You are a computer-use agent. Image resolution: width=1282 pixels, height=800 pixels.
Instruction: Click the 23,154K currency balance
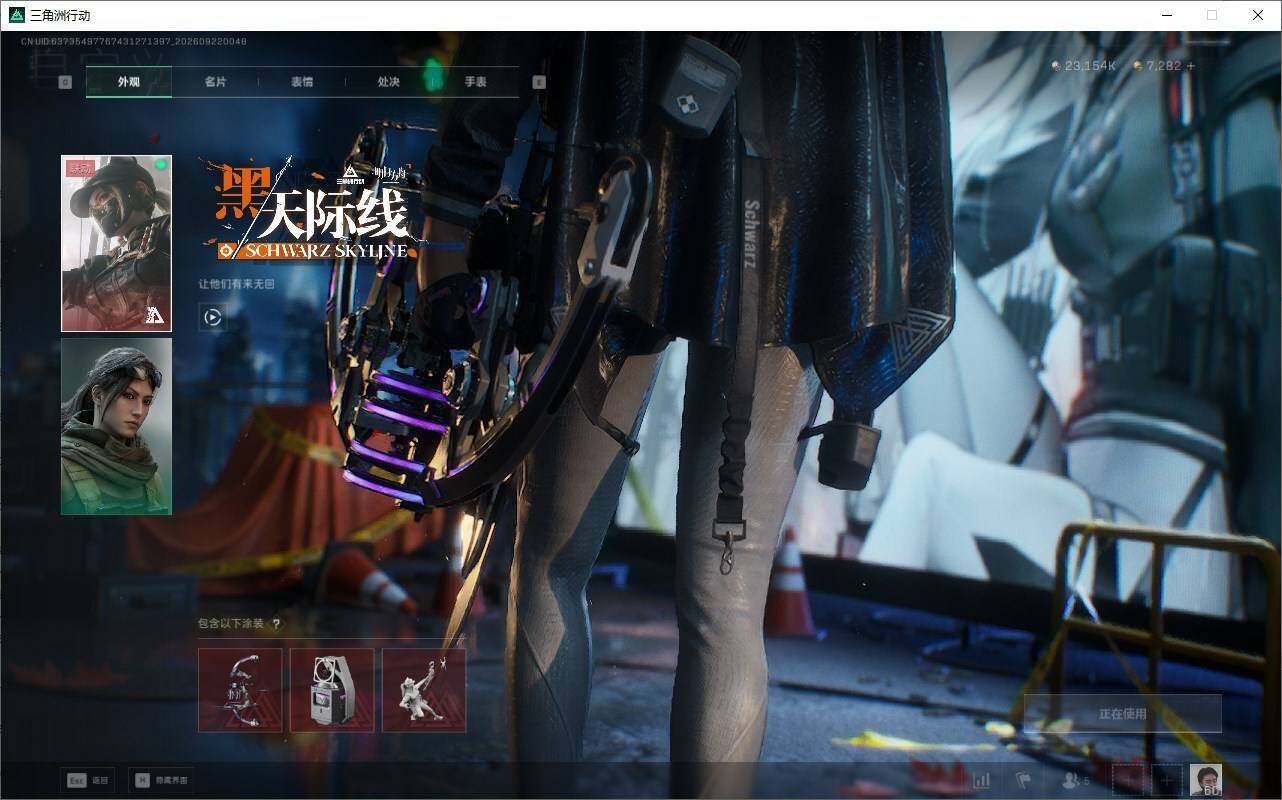[x=1084, y=66]
